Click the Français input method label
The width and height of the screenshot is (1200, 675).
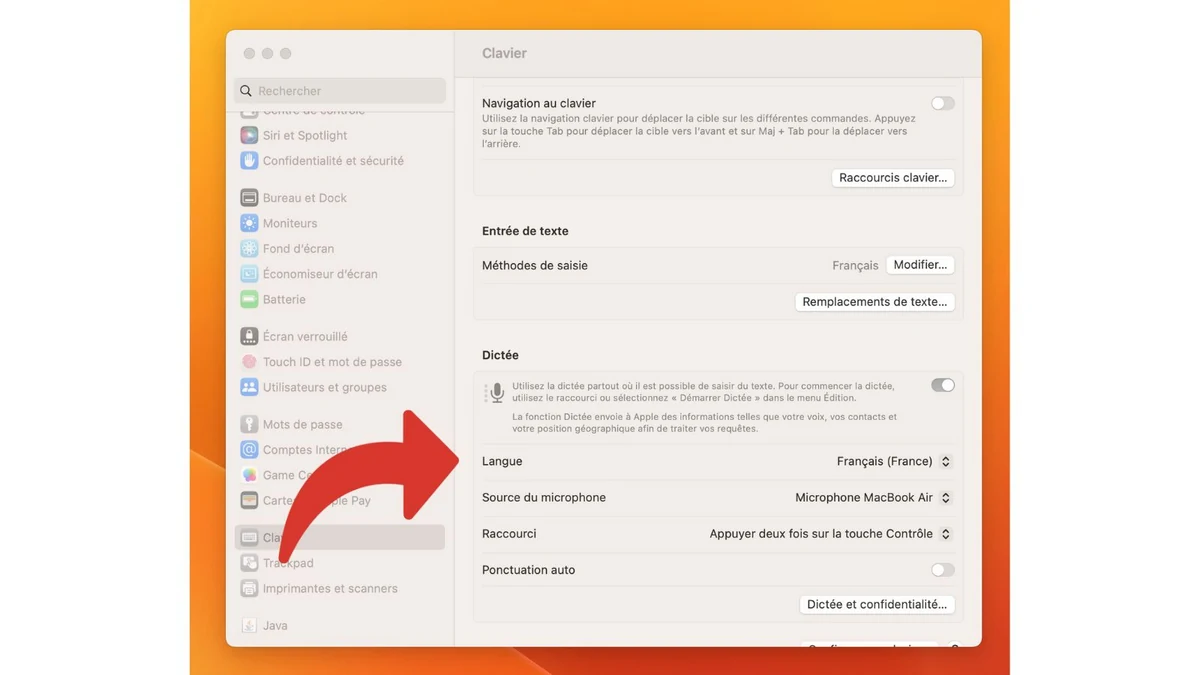855,266
